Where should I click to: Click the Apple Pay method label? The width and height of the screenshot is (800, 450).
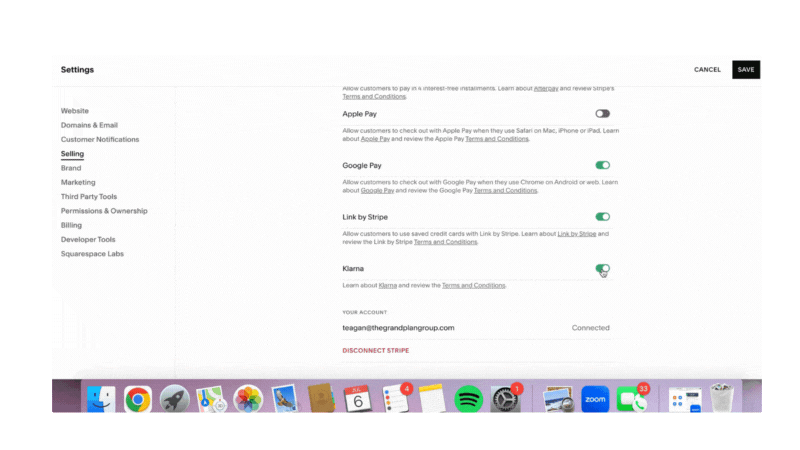pyautogui.click(x=360, y=114)
